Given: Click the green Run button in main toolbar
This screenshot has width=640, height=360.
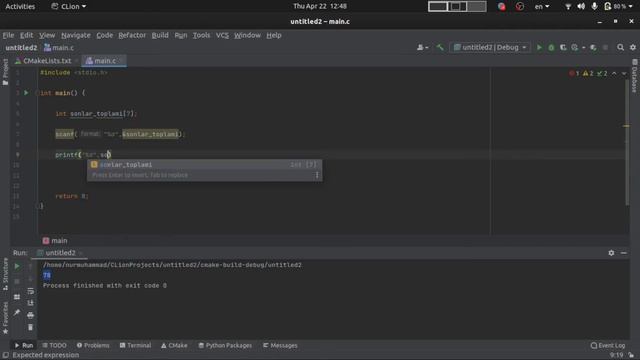Looking at the screenshot, I should point(539,47).
